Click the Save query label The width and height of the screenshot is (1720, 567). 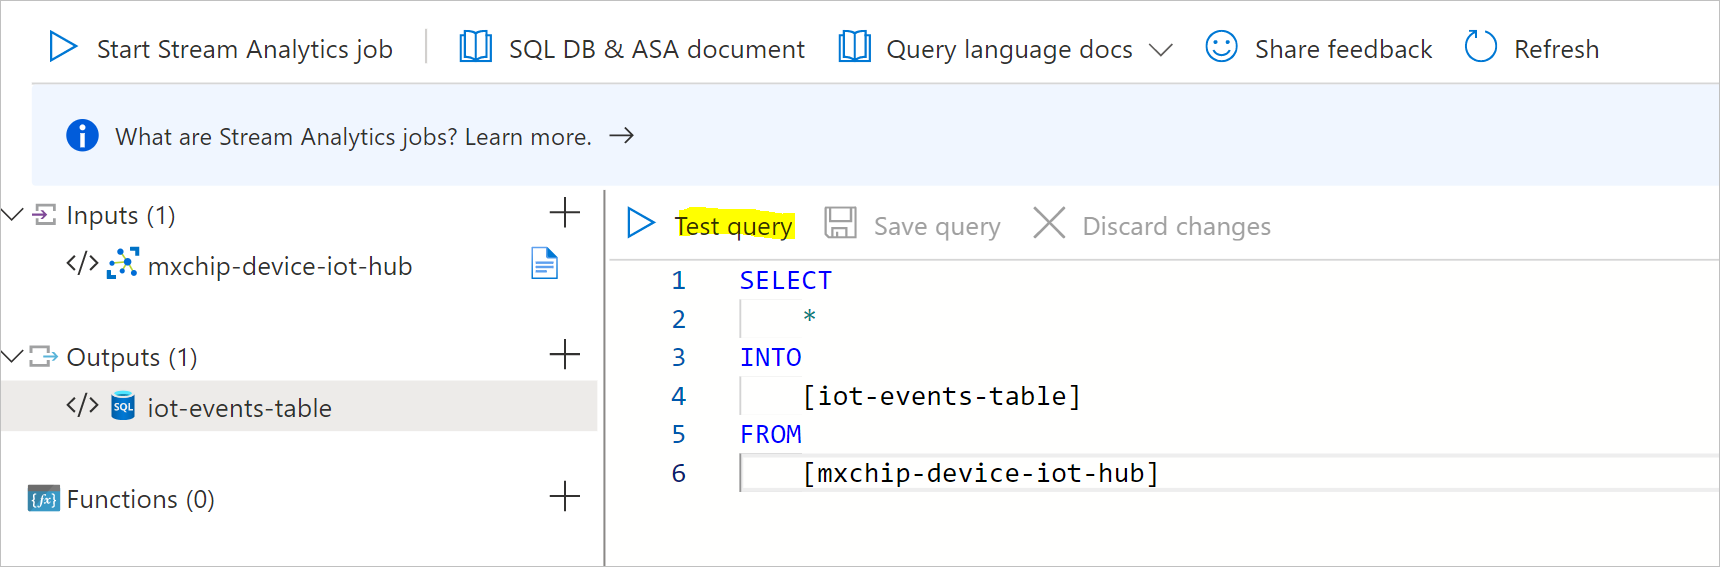point(937,227)
